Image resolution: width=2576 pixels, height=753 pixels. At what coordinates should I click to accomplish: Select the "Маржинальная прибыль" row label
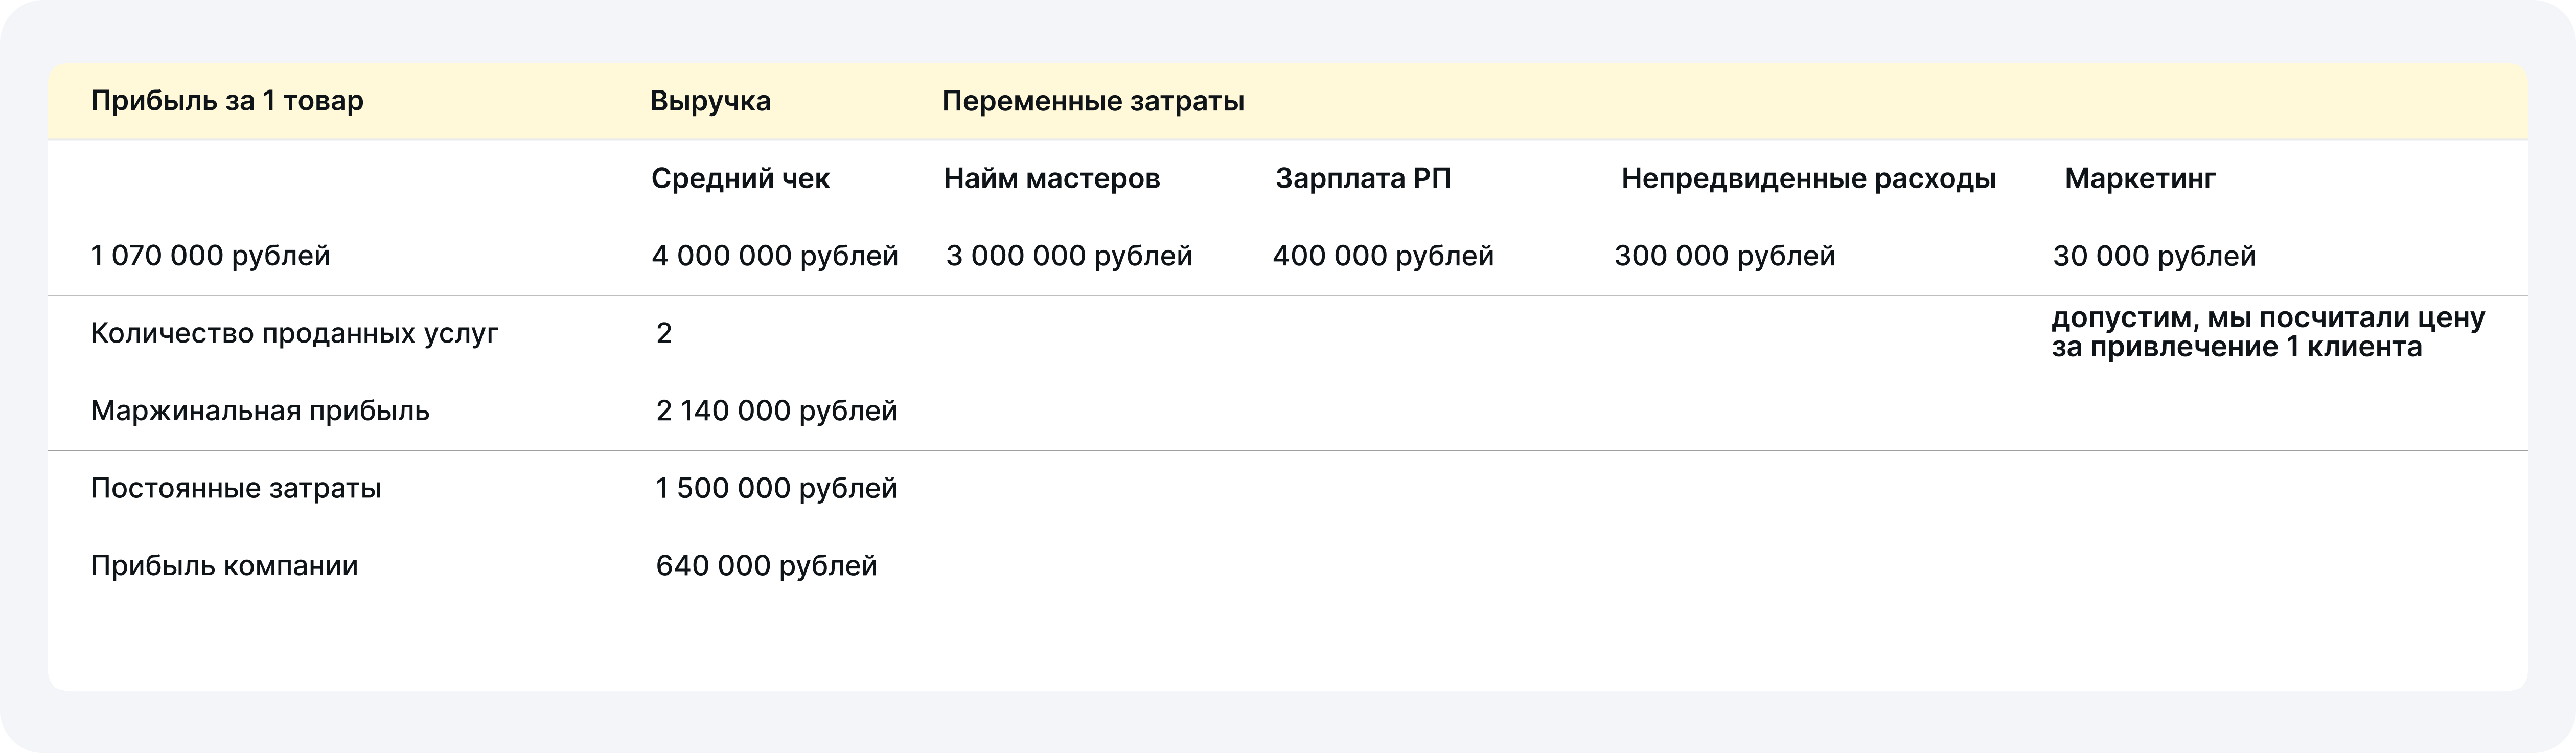click(x=260, y=411)
